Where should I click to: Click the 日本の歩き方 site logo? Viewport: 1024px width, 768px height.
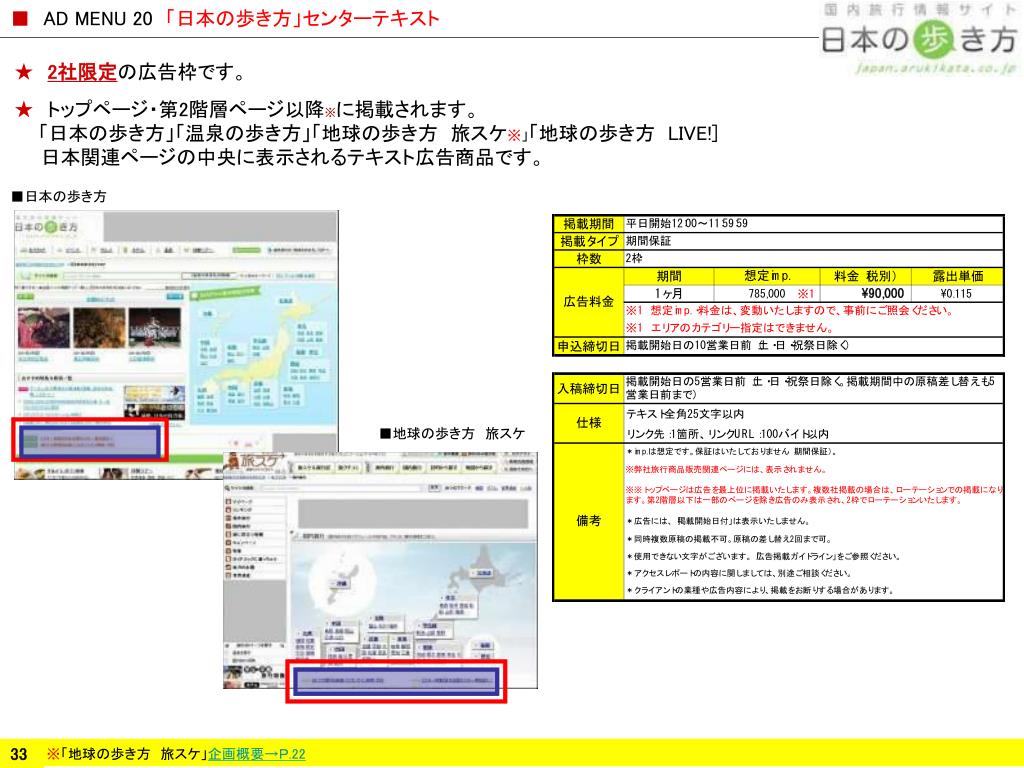[918, 39]
